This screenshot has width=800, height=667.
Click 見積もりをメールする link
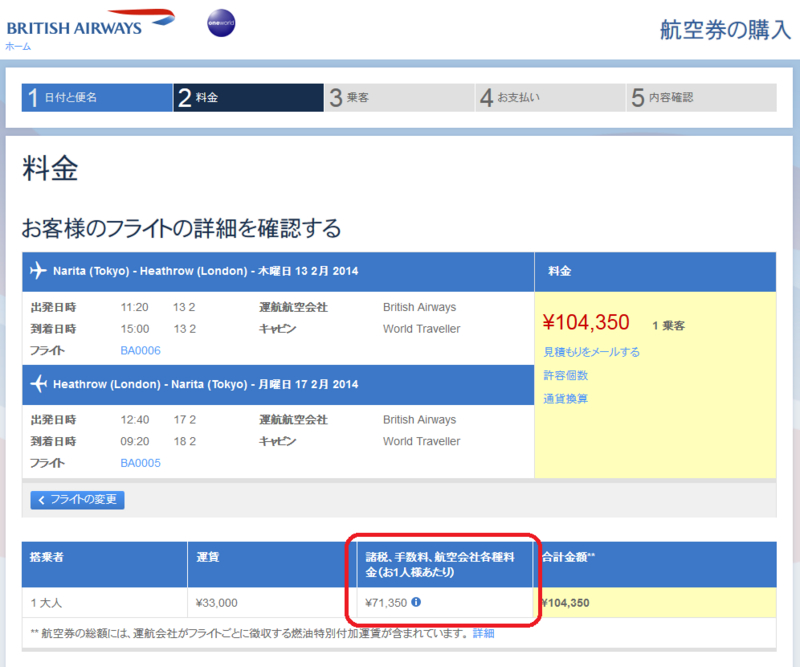coord(591,352)
